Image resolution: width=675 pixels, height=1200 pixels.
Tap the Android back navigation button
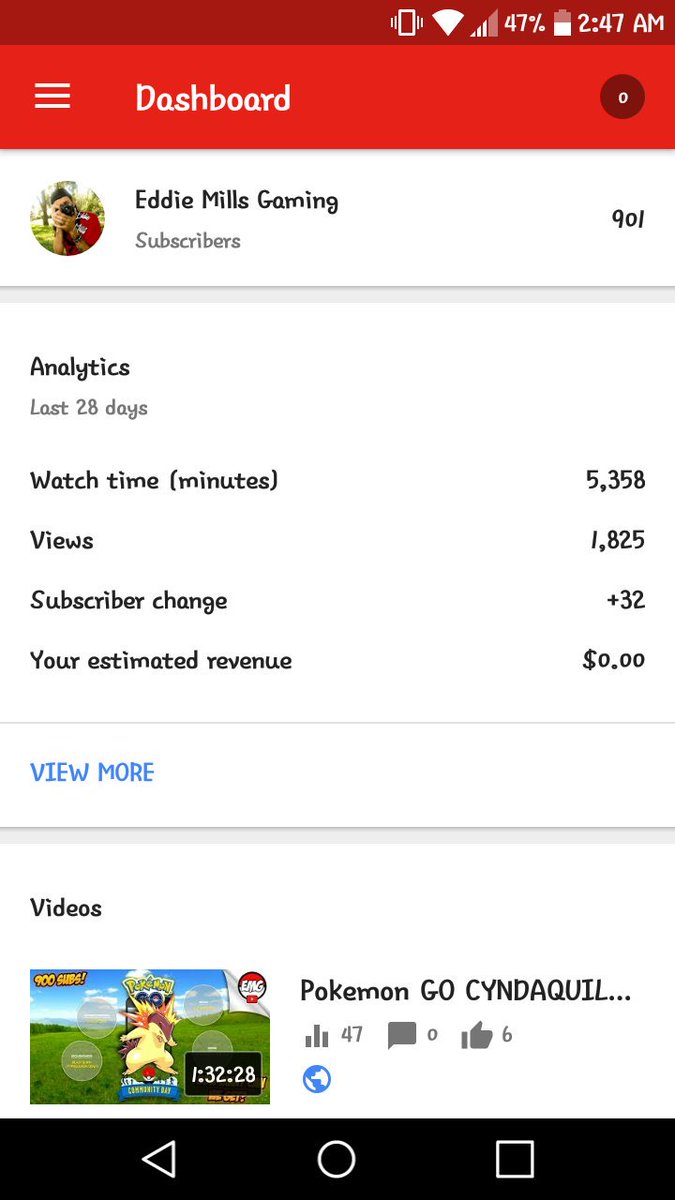(x=159, y=1159)
